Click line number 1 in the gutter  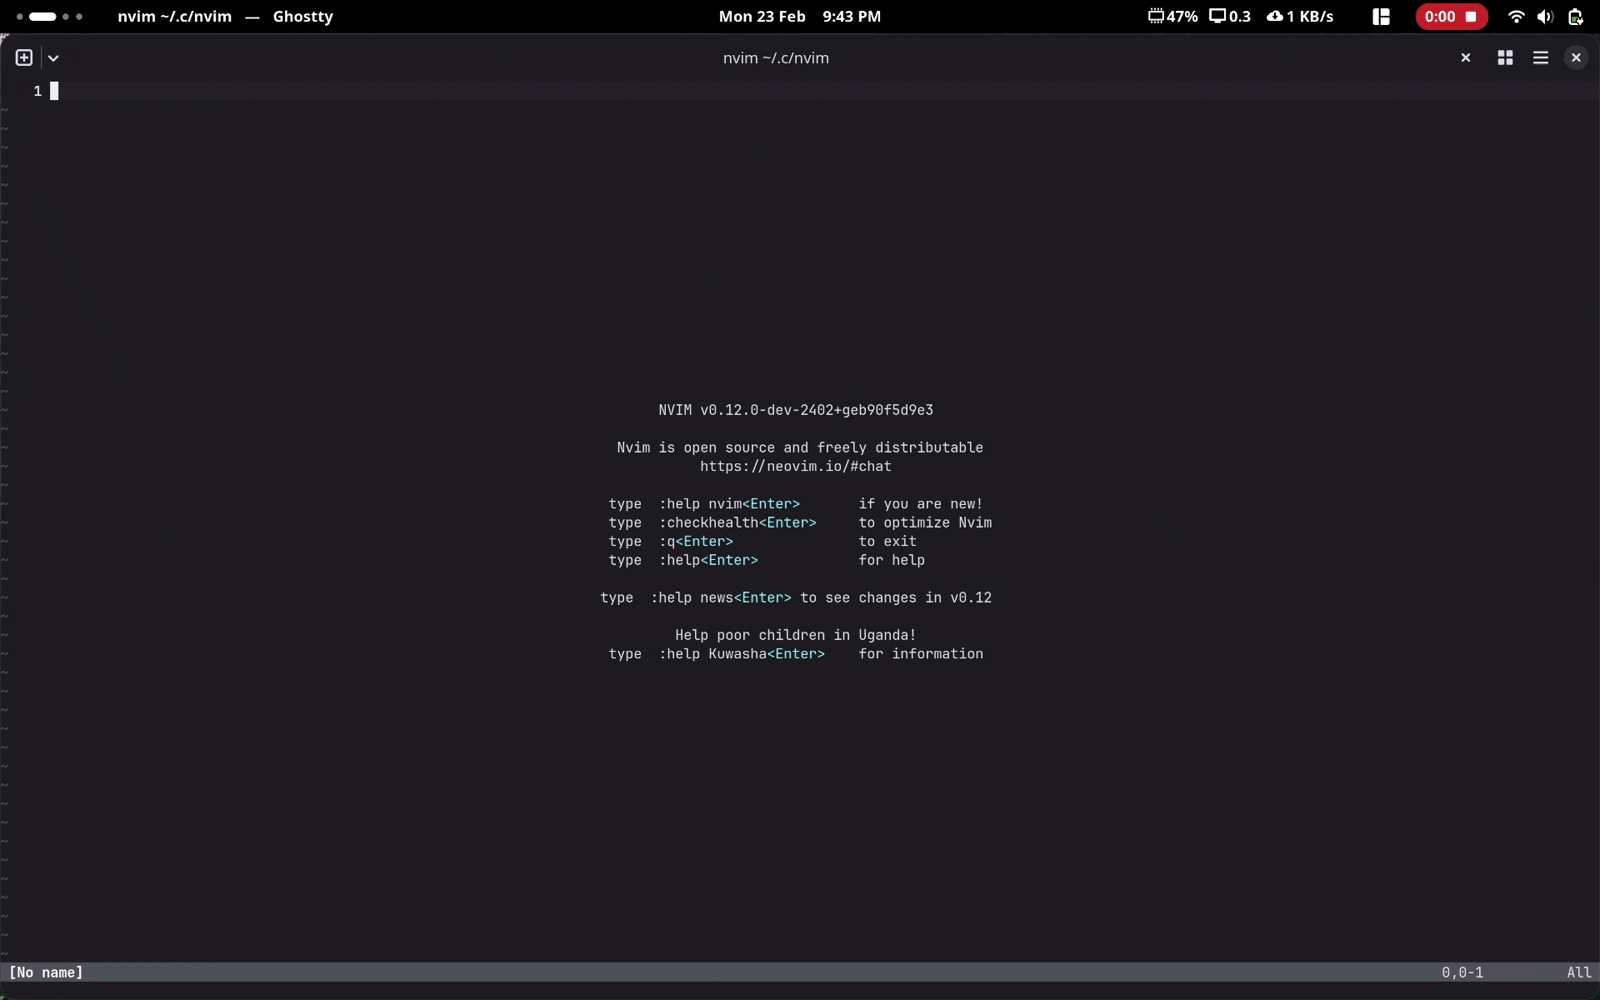coord(38,91)
